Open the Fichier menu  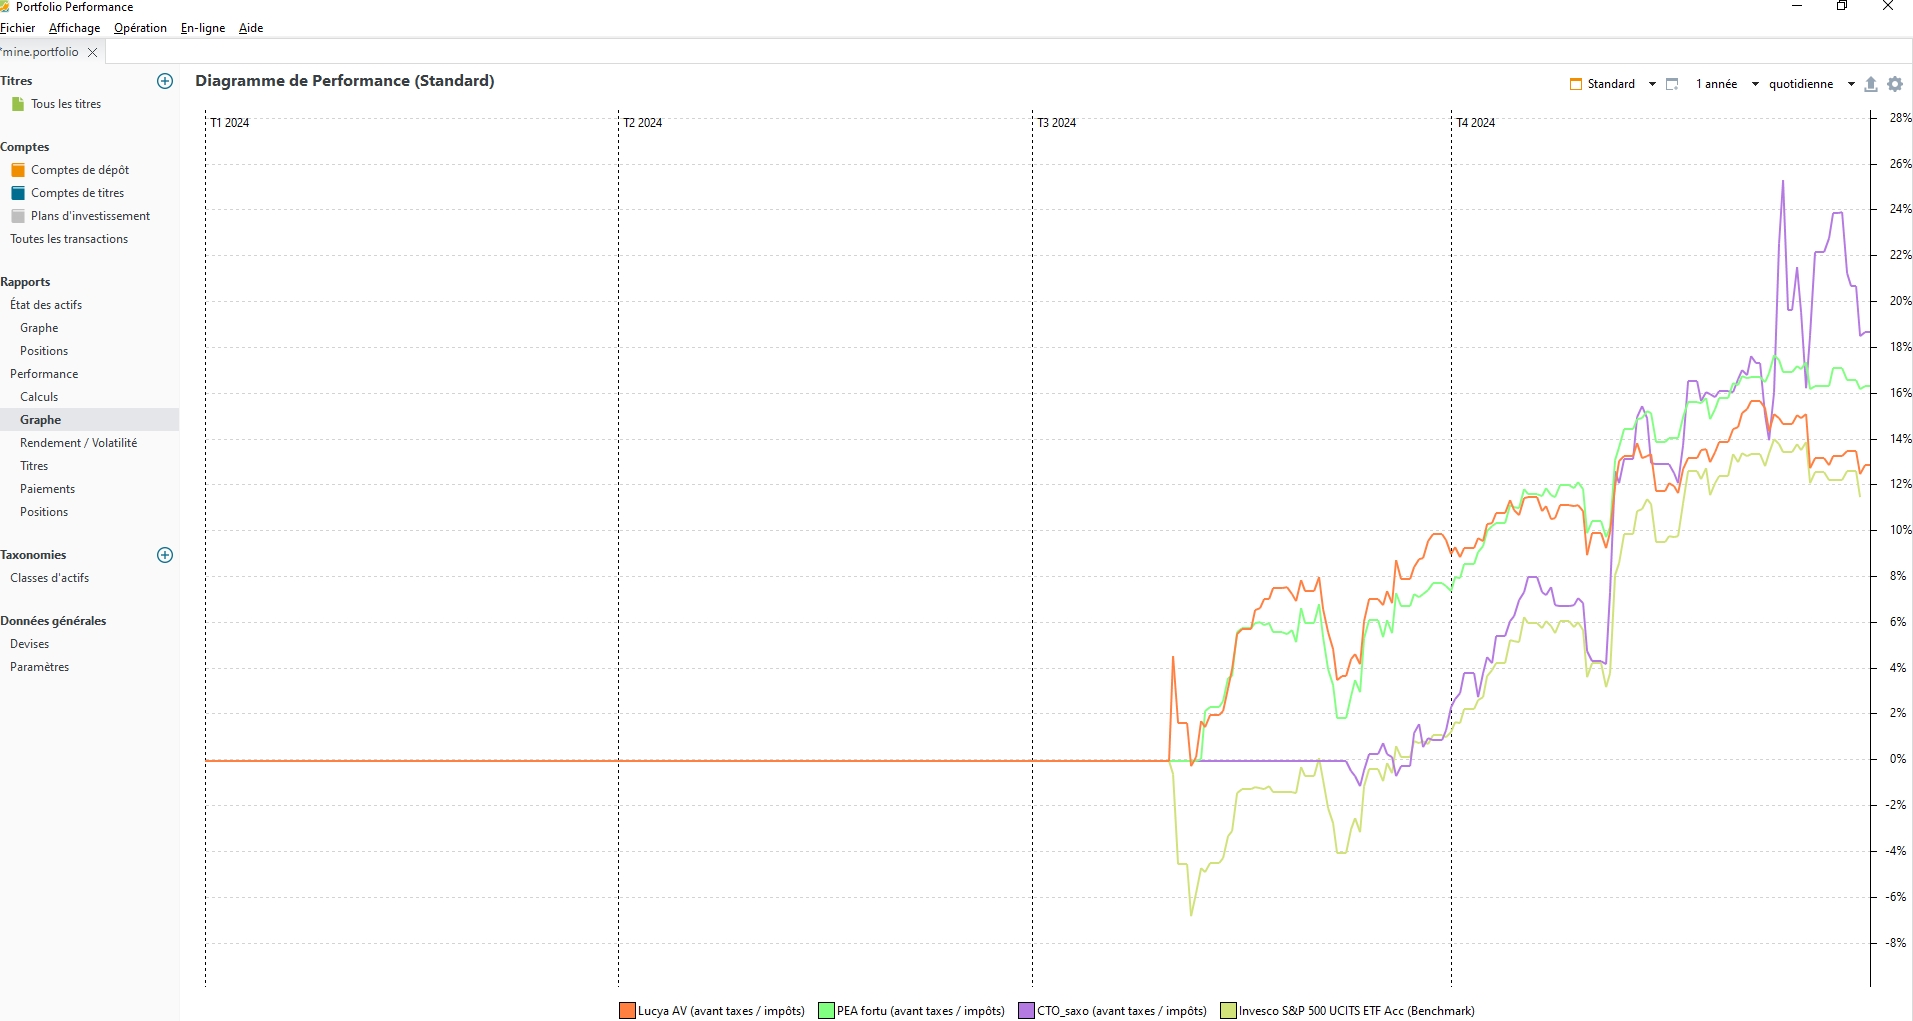tap(18, 28)
